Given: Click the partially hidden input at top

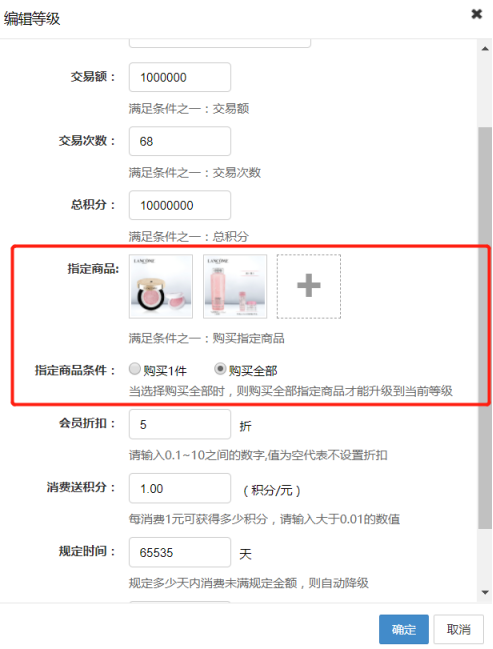Looking at the screenshot, I should click(x=220, y=43).
